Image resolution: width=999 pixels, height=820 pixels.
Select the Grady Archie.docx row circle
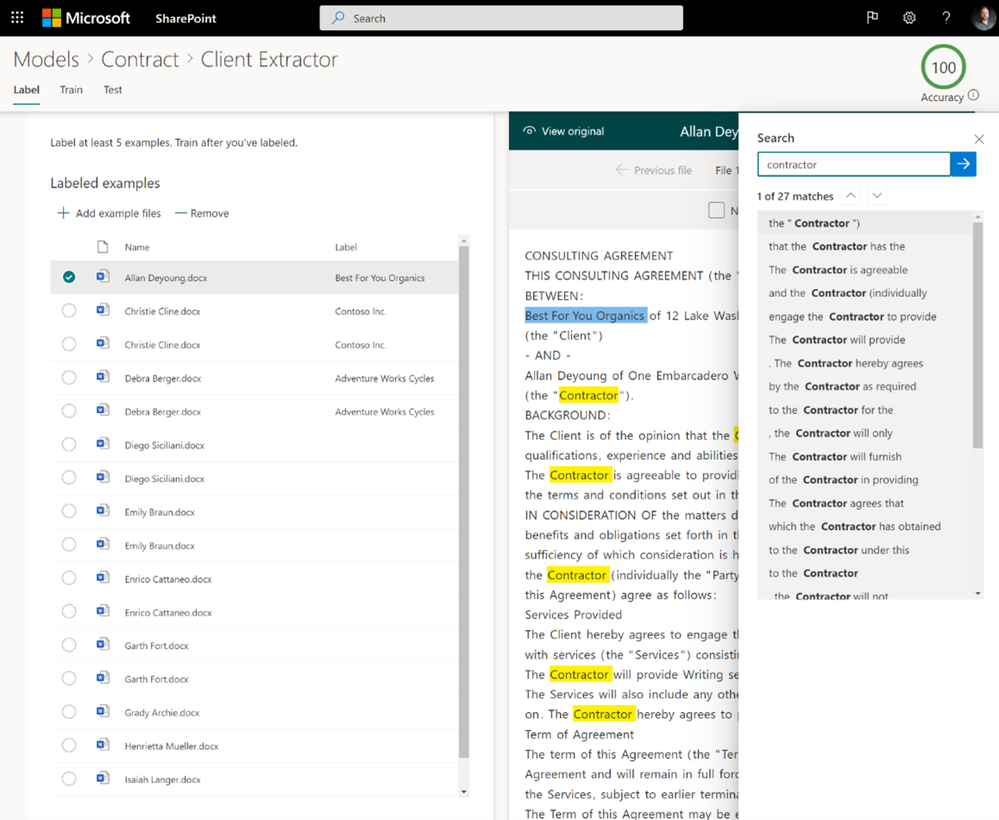[x=69, y=712]
